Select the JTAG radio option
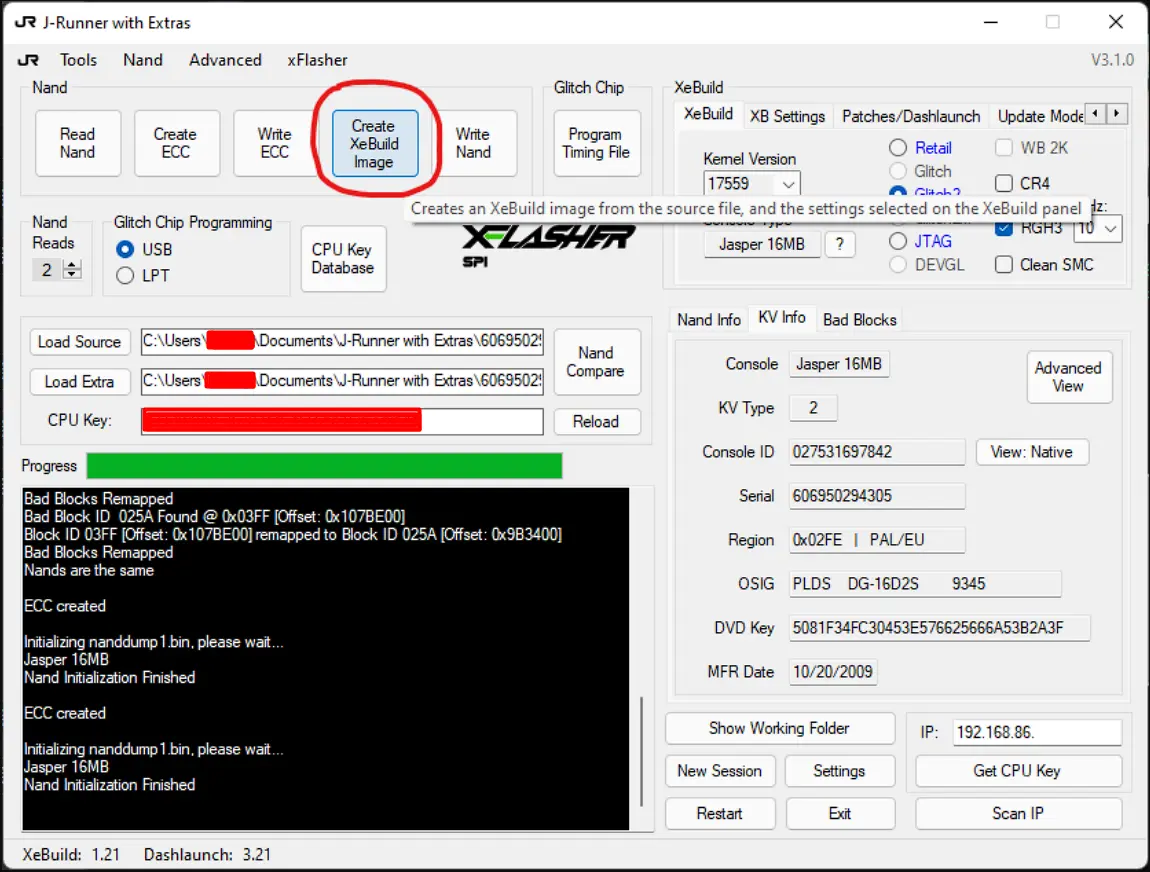 (921, 241)
